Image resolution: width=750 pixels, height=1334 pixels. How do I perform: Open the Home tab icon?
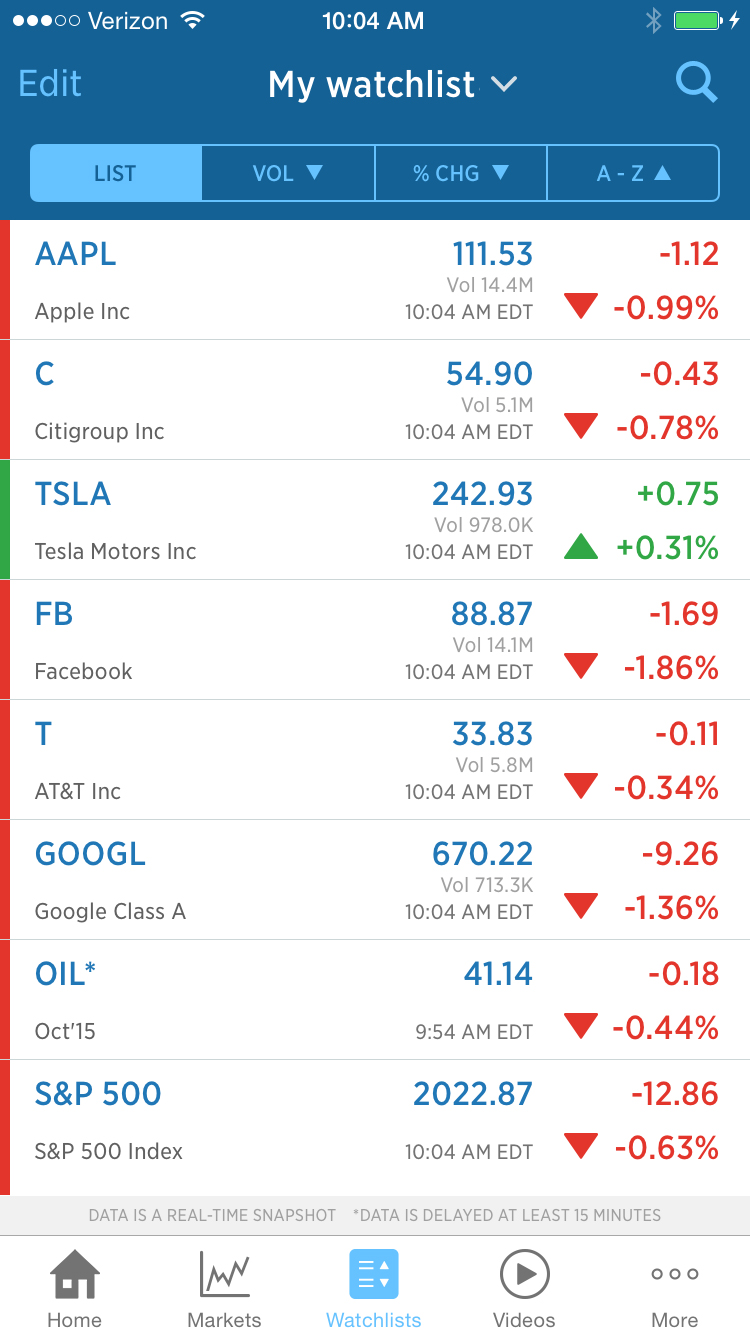tap(75, 1275)
